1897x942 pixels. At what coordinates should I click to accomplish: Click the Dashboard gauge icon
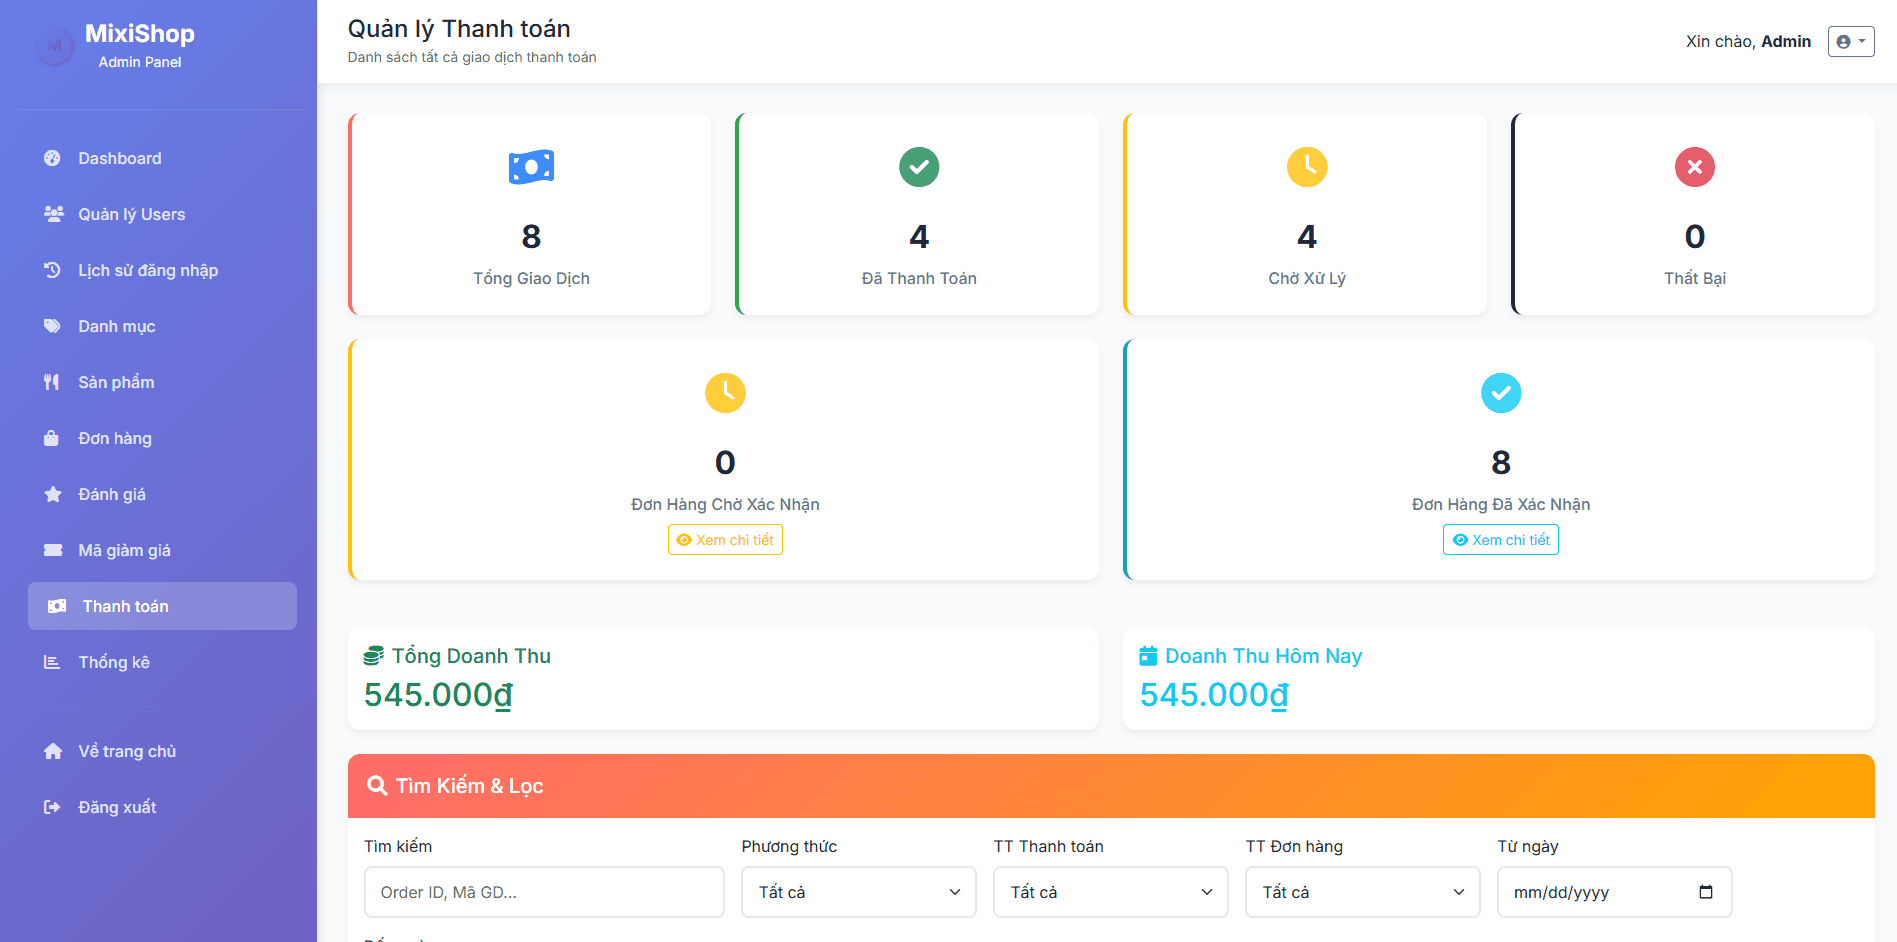click(52, 158)
